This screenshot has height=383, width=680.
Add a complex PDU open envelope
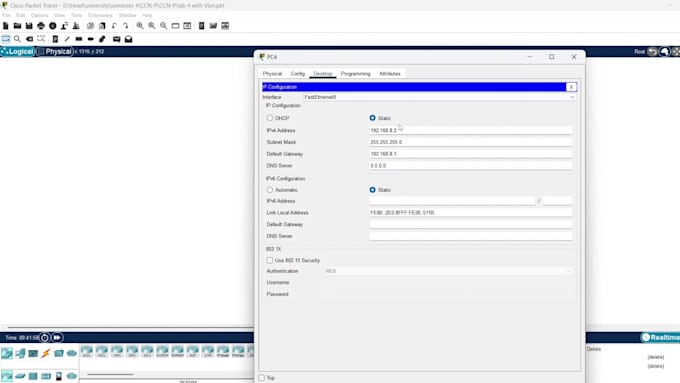tap(128, 39)
